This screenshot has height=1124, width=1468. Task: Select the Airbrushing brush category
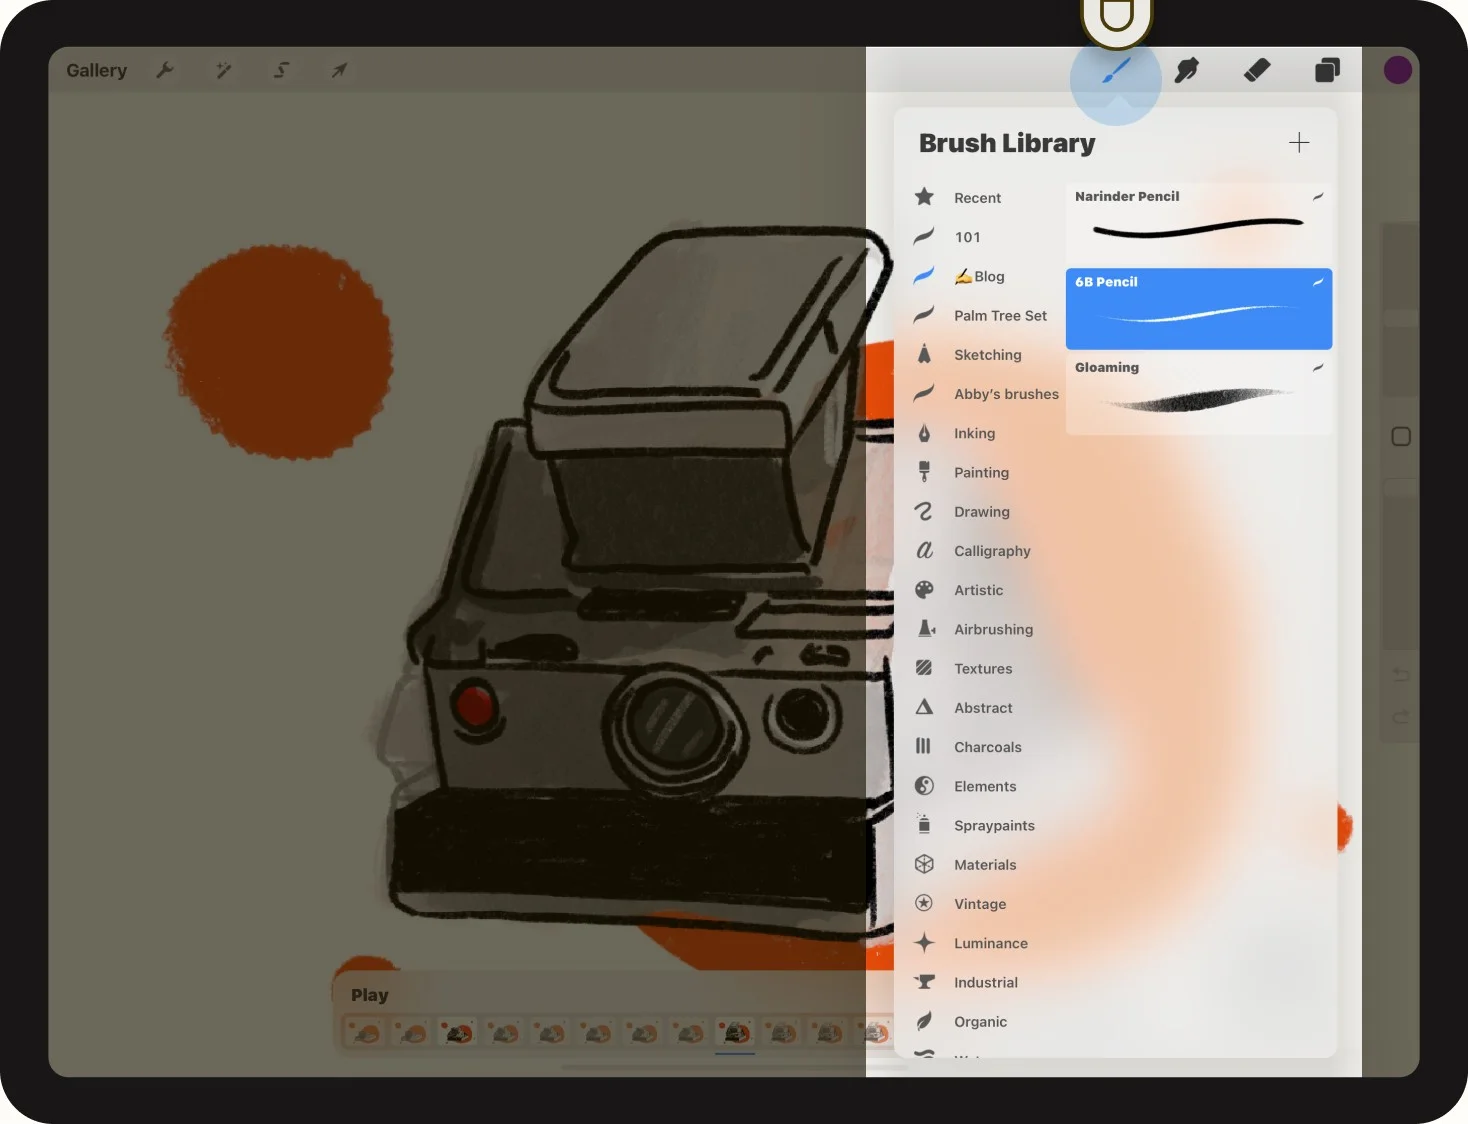pos(994,629)
